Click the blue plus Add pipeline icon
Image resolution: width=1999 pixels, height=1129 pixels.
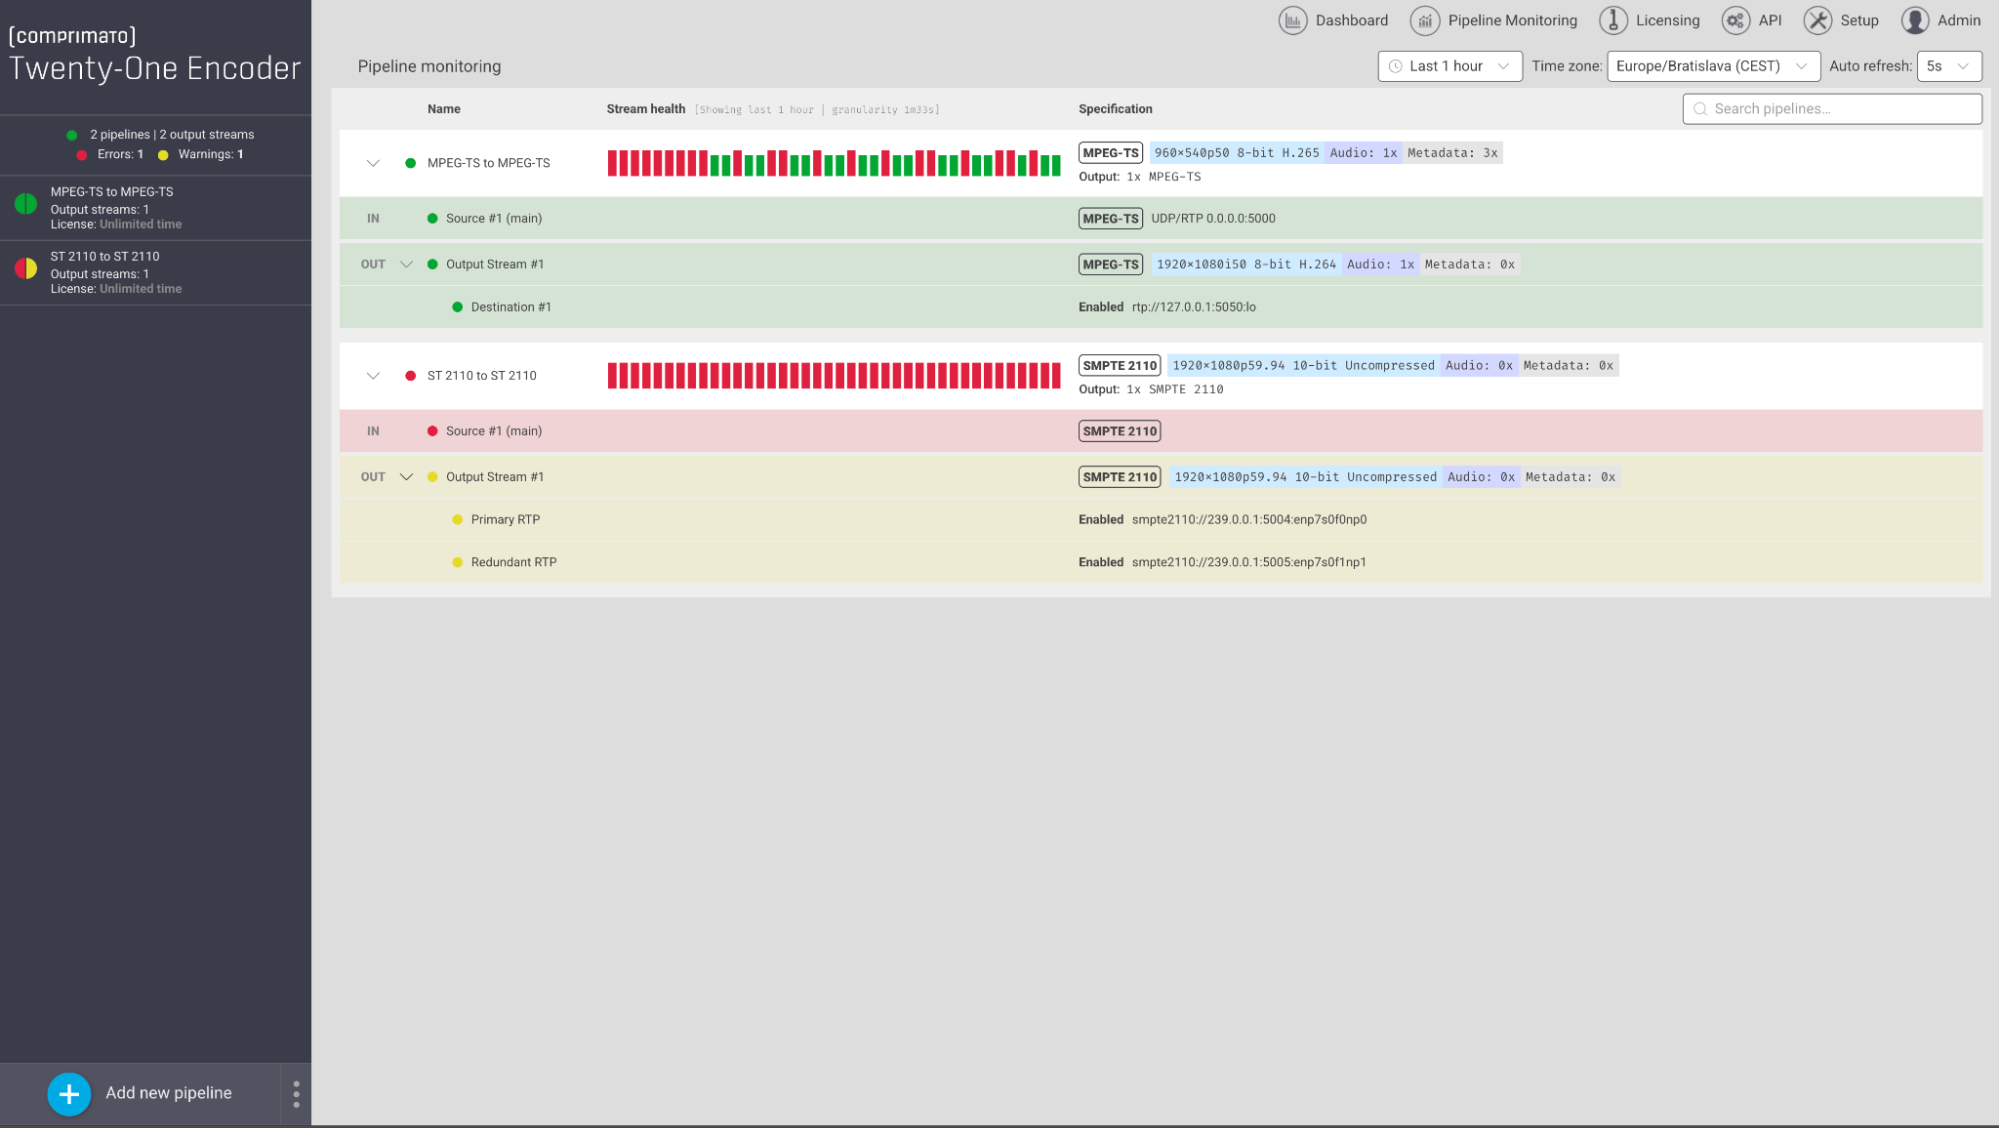[69, 1094]
